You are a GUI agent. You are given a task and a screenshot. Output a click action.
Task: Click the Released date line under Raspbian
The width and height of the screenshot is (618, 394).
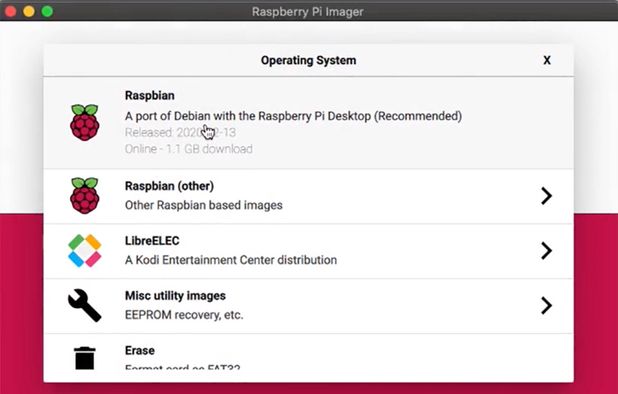tap(181, 132)
